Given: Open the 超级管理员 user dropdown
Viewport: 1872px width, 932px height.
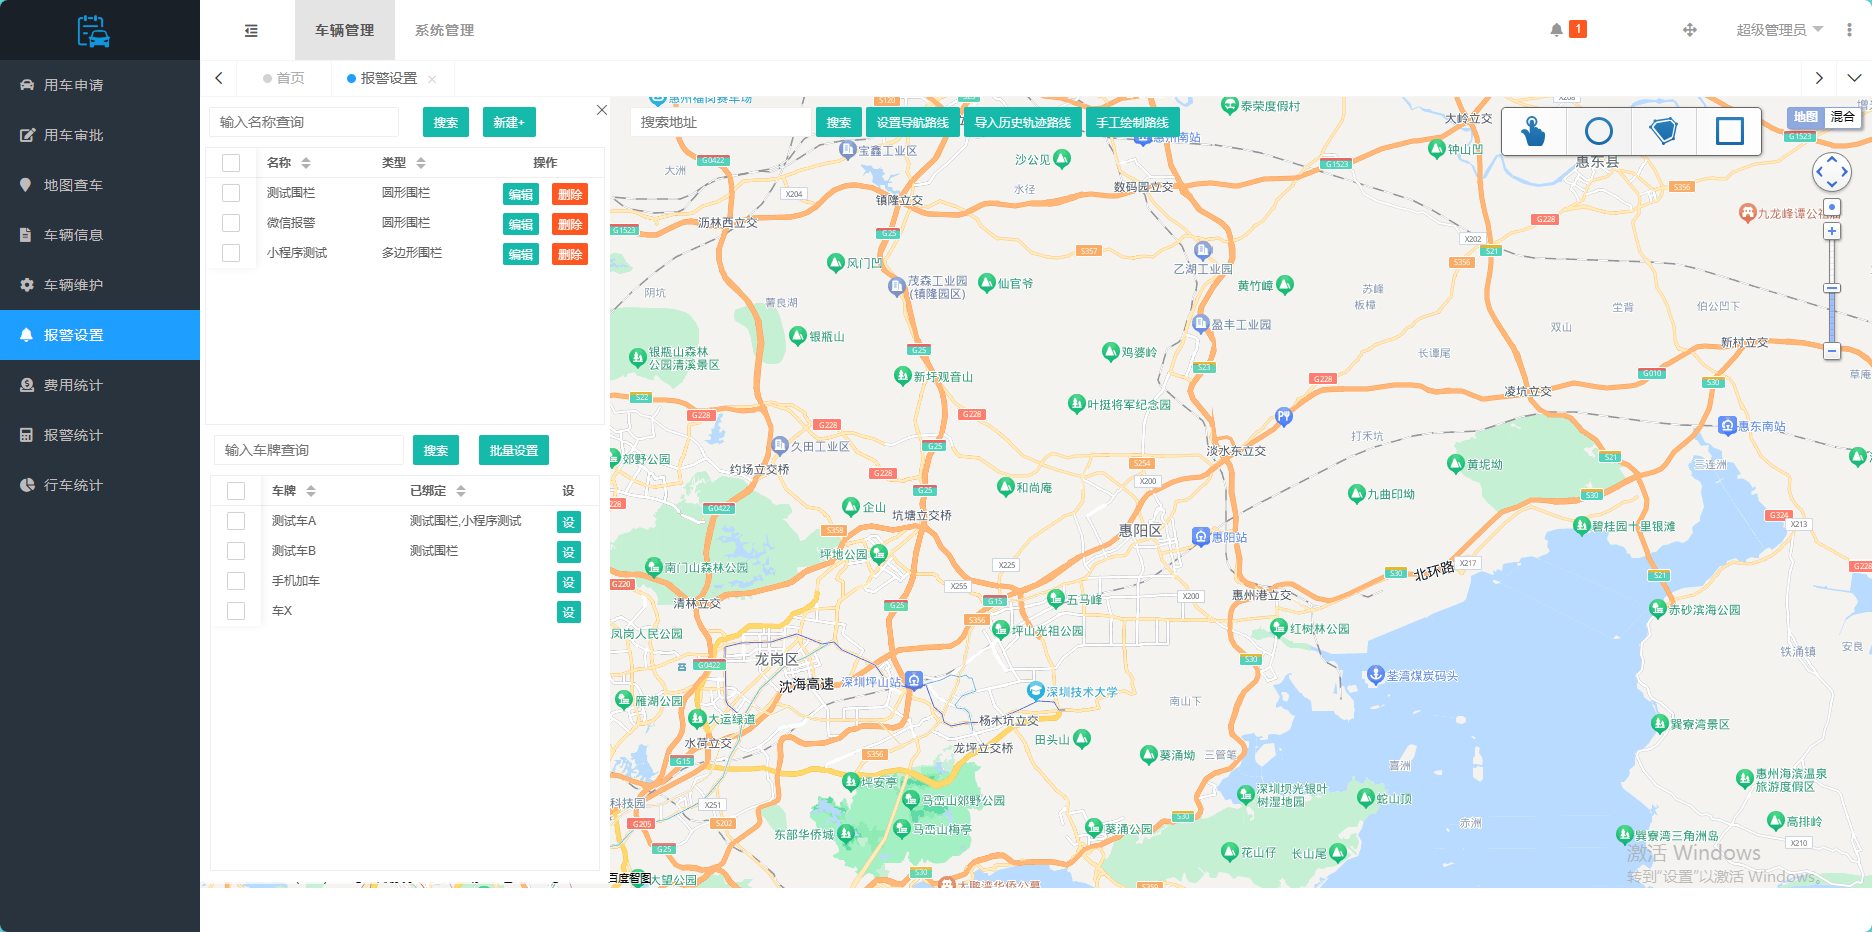Looking at the screenshot, I should [1779, 30].
